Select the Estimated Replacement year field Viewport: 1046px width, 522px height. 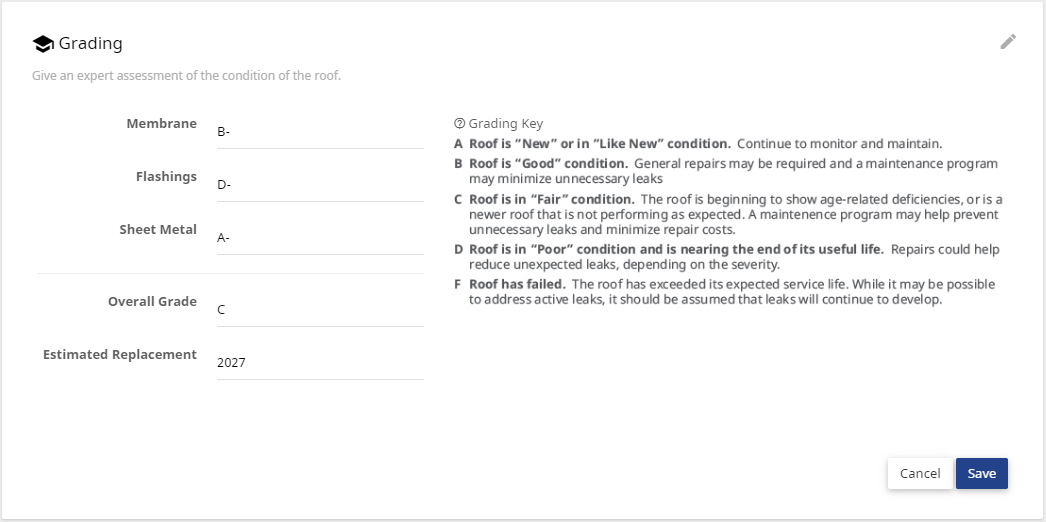(320, 363)
